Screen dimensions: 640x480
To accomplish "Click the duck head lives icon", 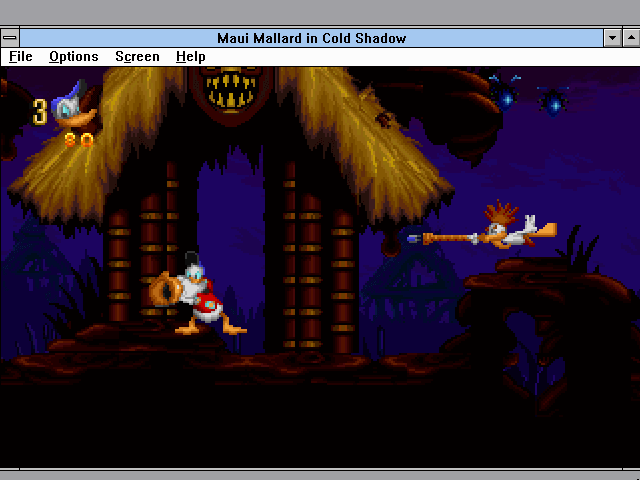I will [x=73, y=105].
